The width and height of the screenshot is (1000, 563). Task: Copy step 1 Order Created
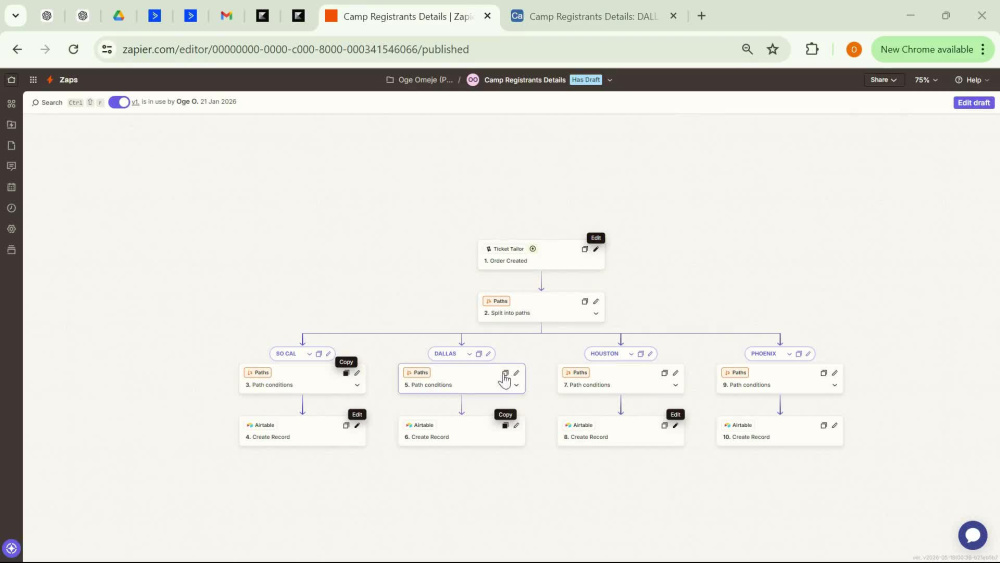[x=585, y=249]
